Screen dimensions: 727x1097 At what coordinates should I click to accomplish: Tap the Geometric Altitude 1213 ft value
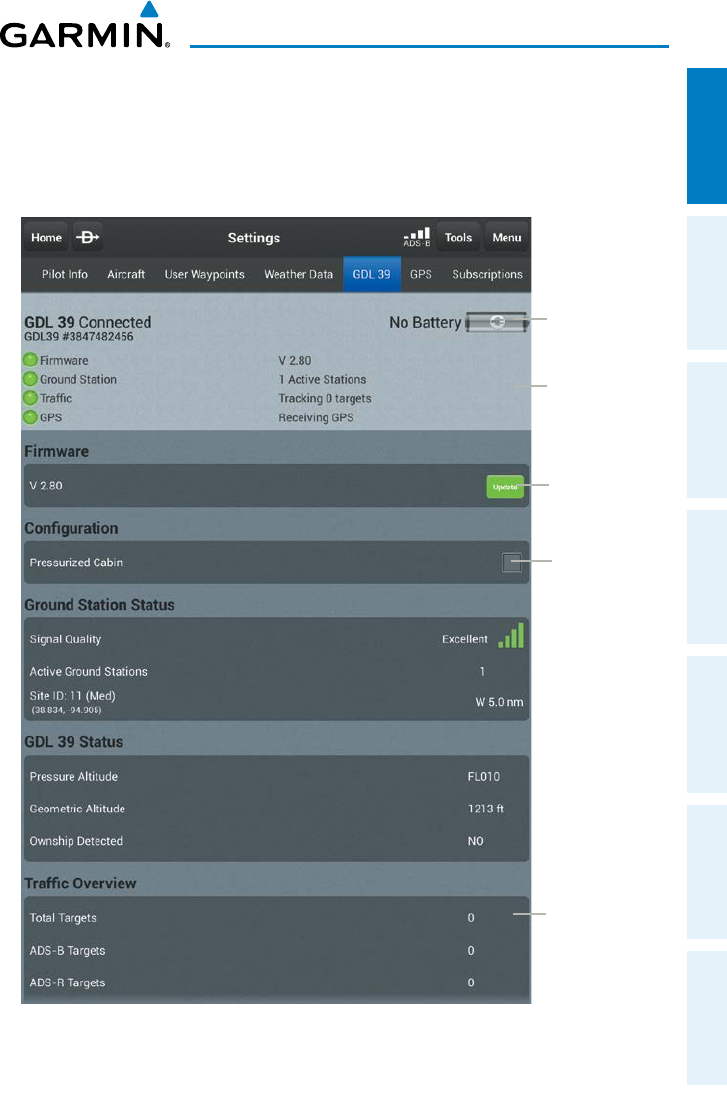(486, 808)
